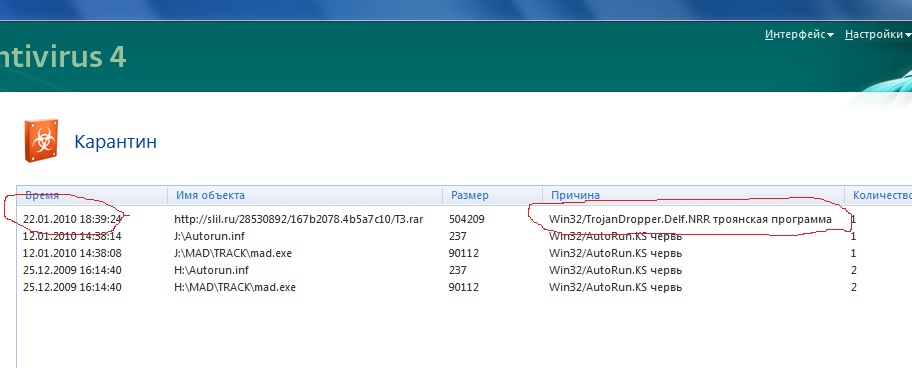Click size value 504209
This screenshot has height=368, width=912.
pyautogui.click(x=466, y=219)
